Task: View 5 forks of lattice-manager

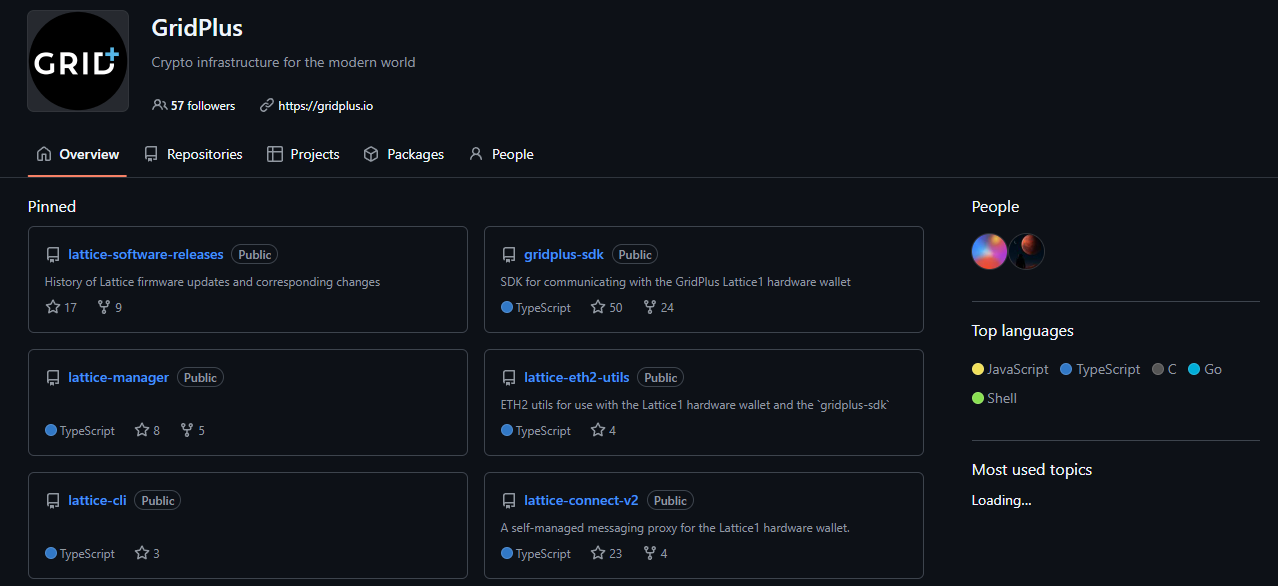Action: pos(192,430)
